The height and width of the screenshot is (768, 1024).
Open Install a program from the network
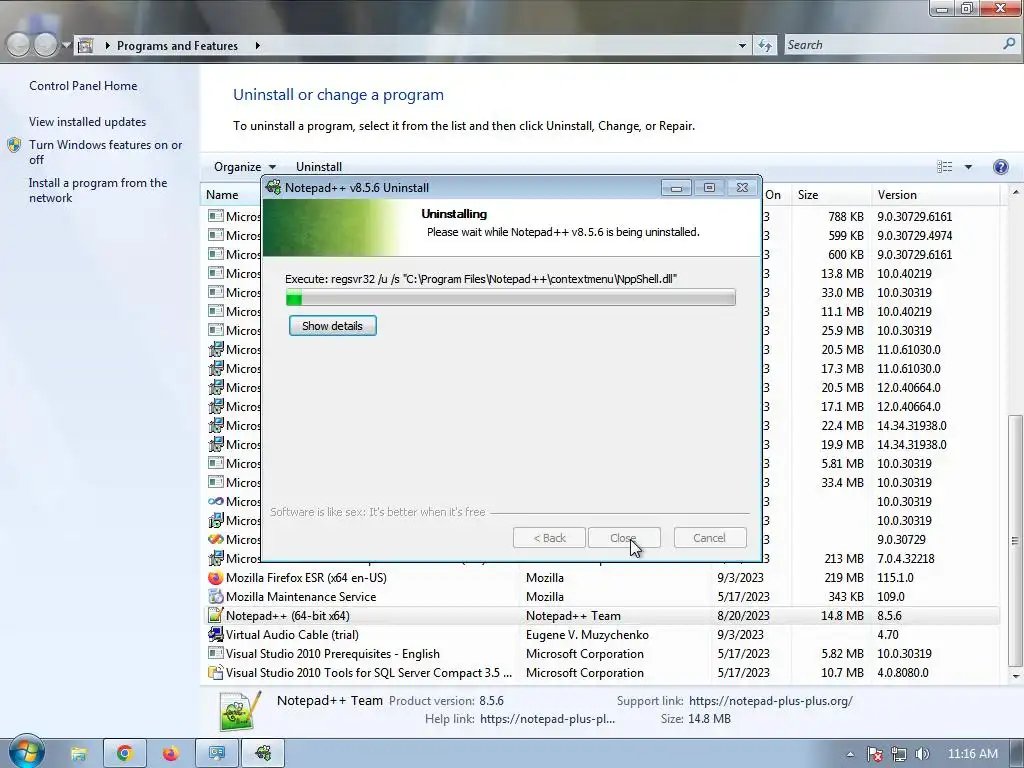coord(97,190)
